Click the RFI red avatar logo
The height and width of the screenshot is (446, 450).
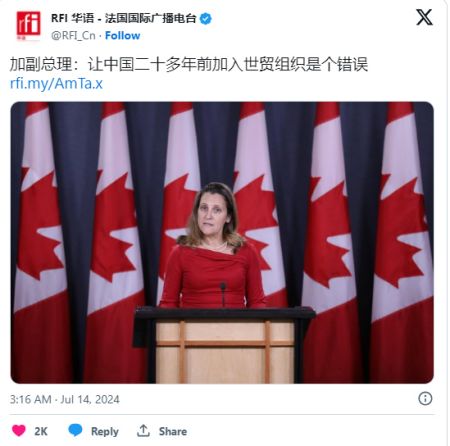tap(29, 26)
